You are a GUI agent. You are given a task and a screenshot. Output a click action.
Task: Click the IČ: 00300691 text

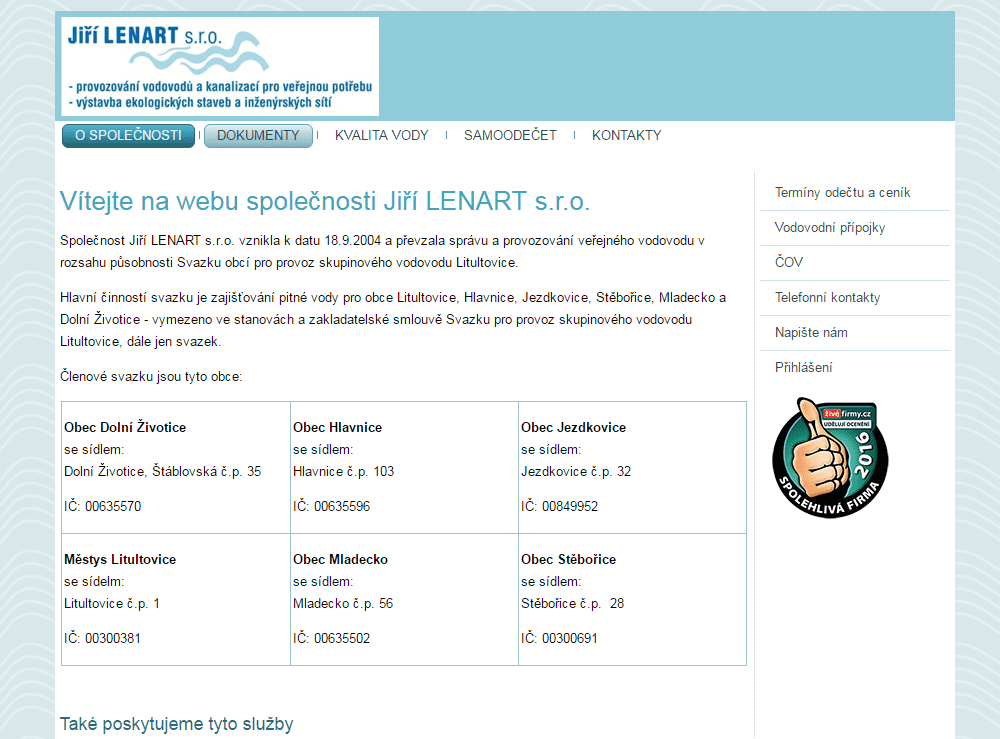tap(559, 638)
